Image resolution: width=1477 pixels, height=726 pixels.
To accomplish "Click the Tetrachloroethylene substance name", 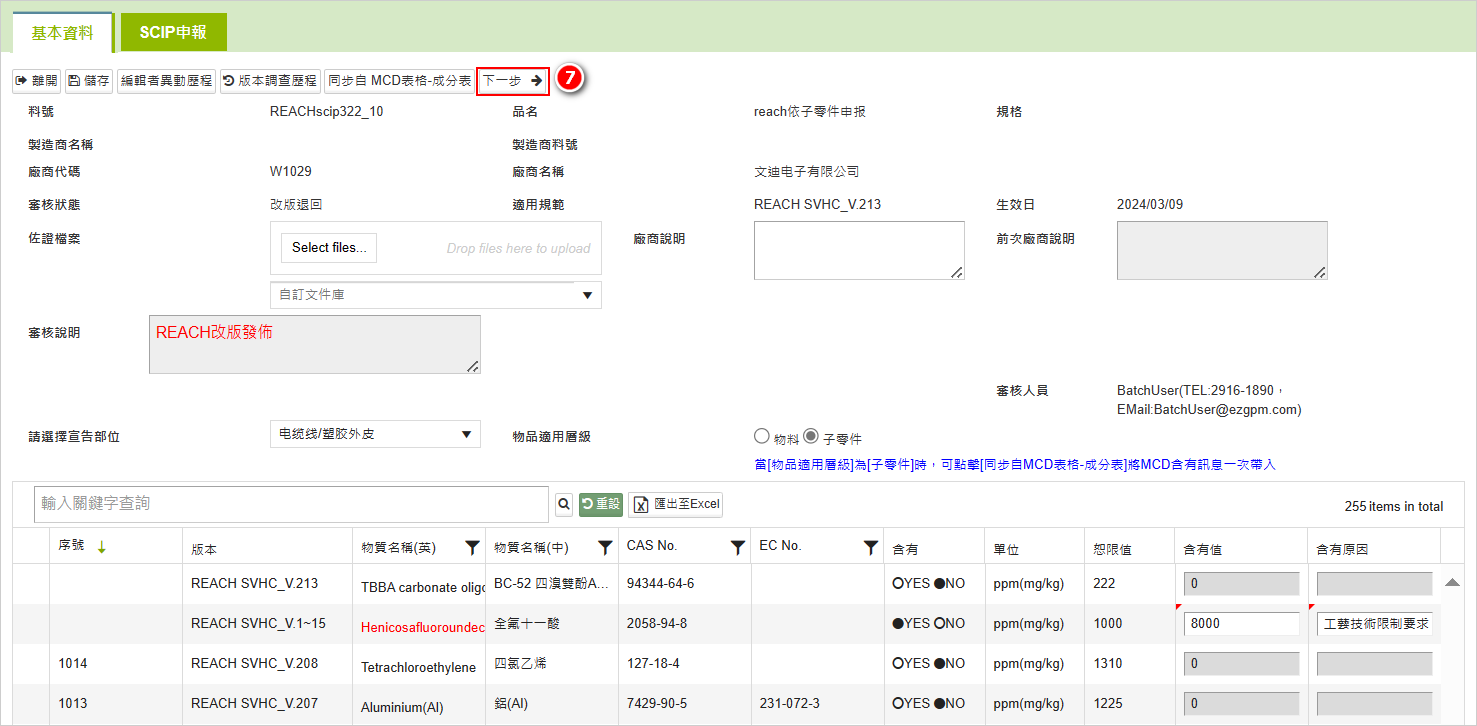I will 418,667.
